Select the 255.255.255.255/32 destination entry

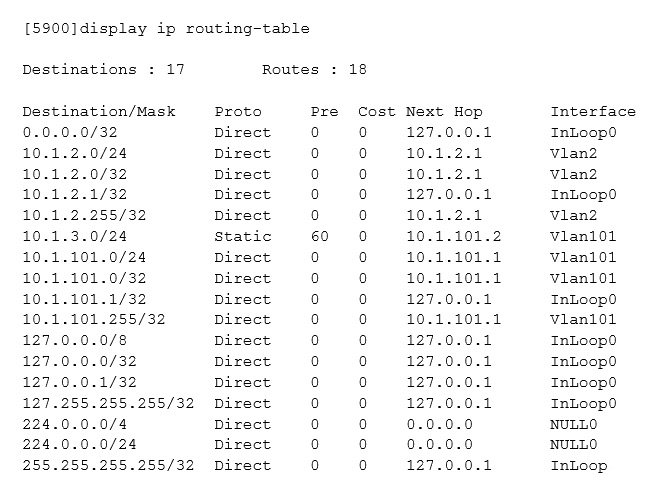tap(108, 465)
